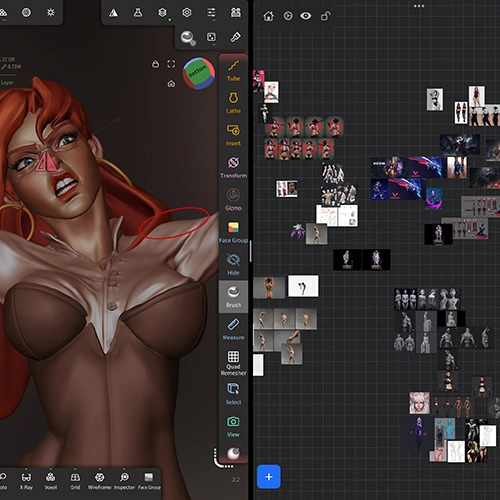Toggle Wireframe in bottom bar
The height and width of the screenshot is (500, 500).
coord(100,481)
